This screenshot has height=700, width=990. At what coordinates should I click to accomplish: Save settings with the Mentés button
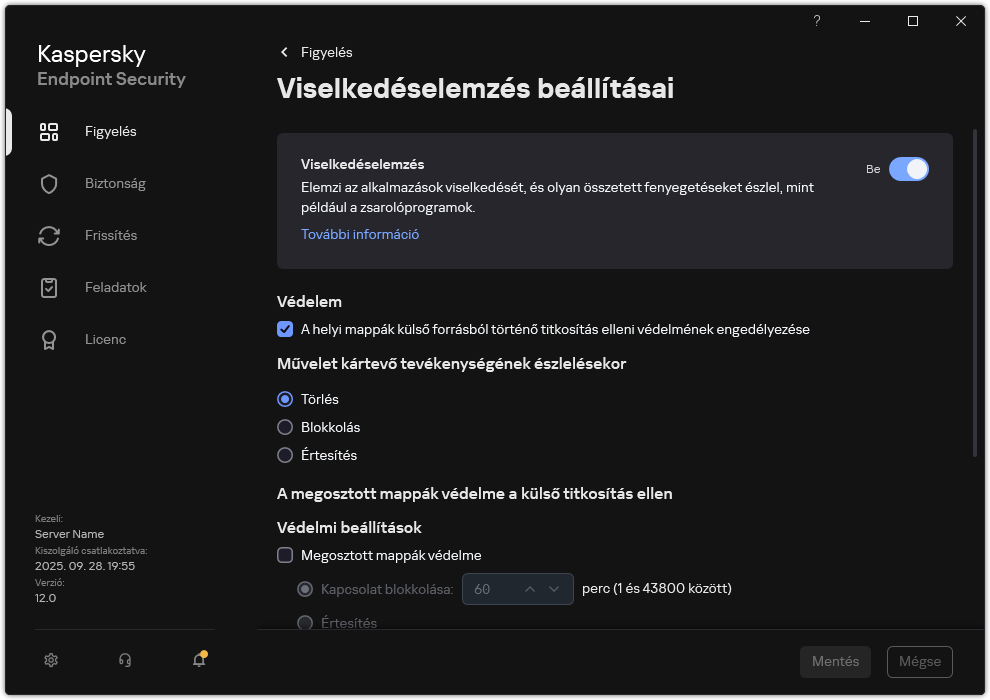point(835,661)
